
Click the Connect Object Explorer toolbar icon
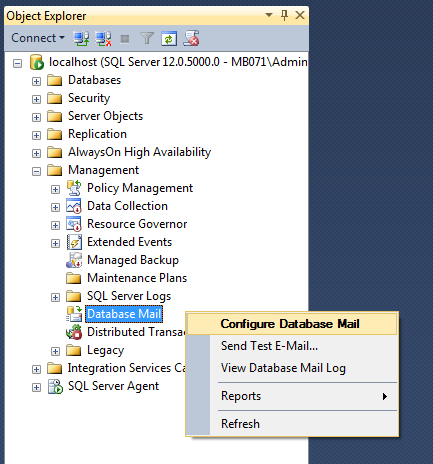81,38
